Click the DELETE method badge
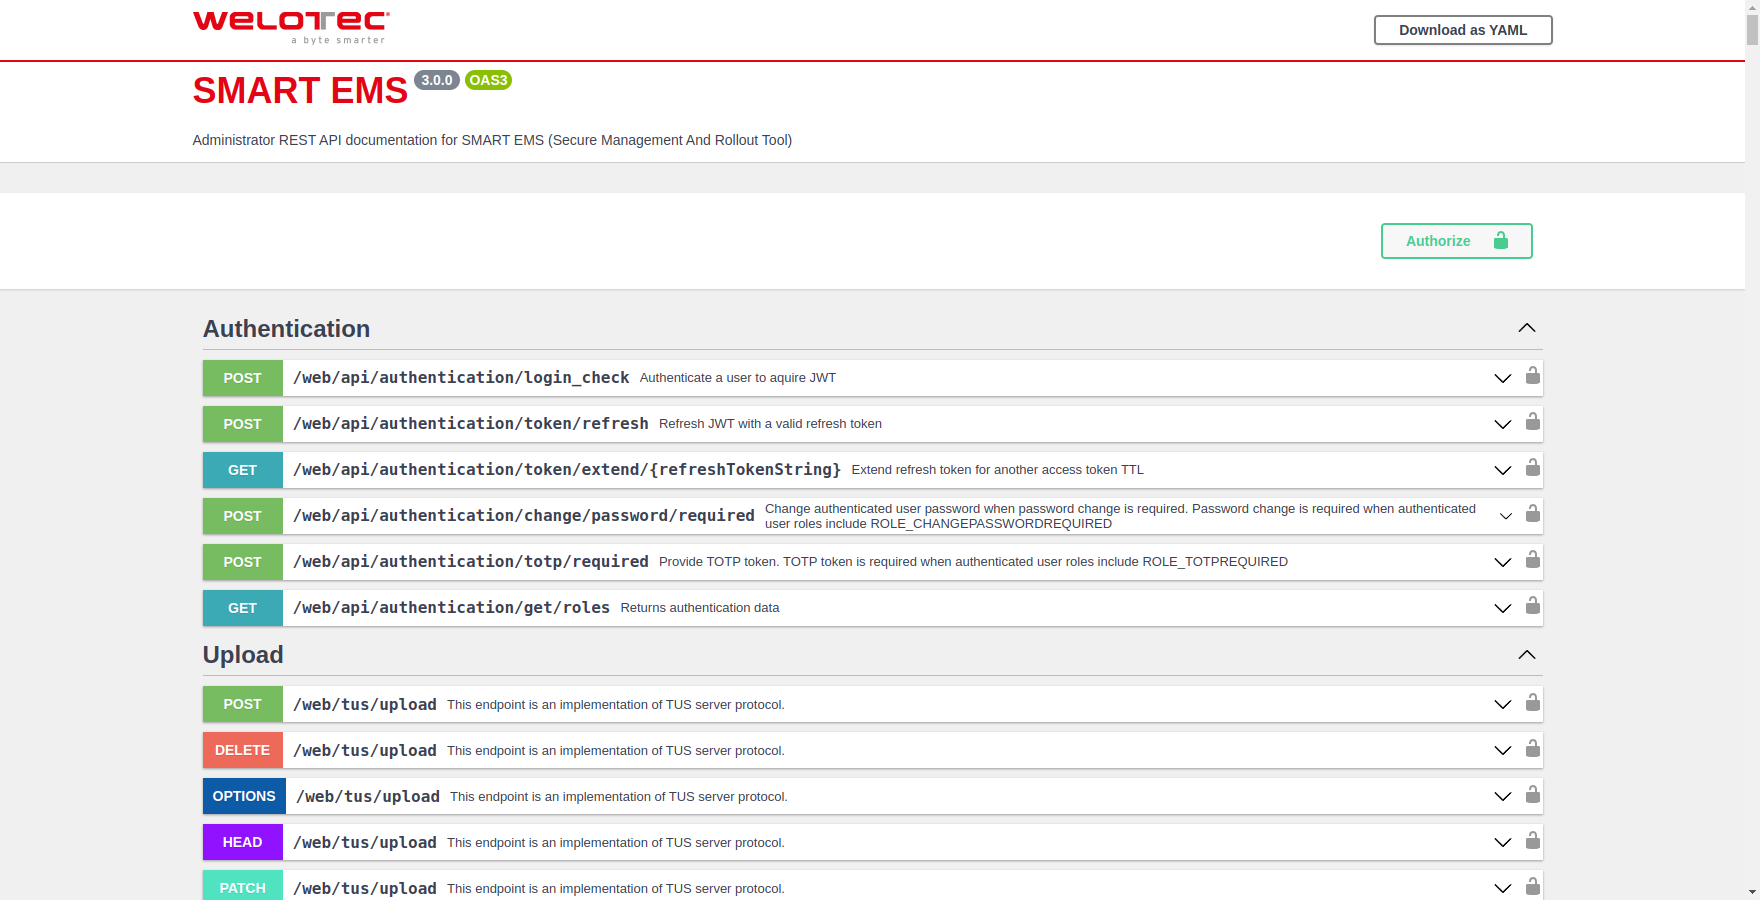Screen dimensions: 1760x900 242,750
